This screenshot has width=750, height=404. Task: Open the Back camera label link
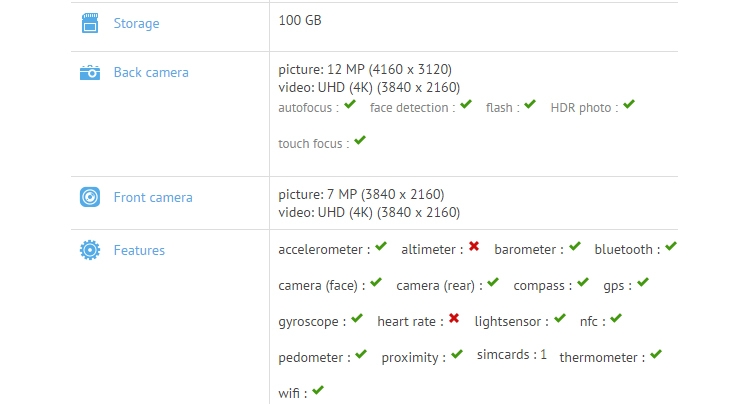click(151, 73)
